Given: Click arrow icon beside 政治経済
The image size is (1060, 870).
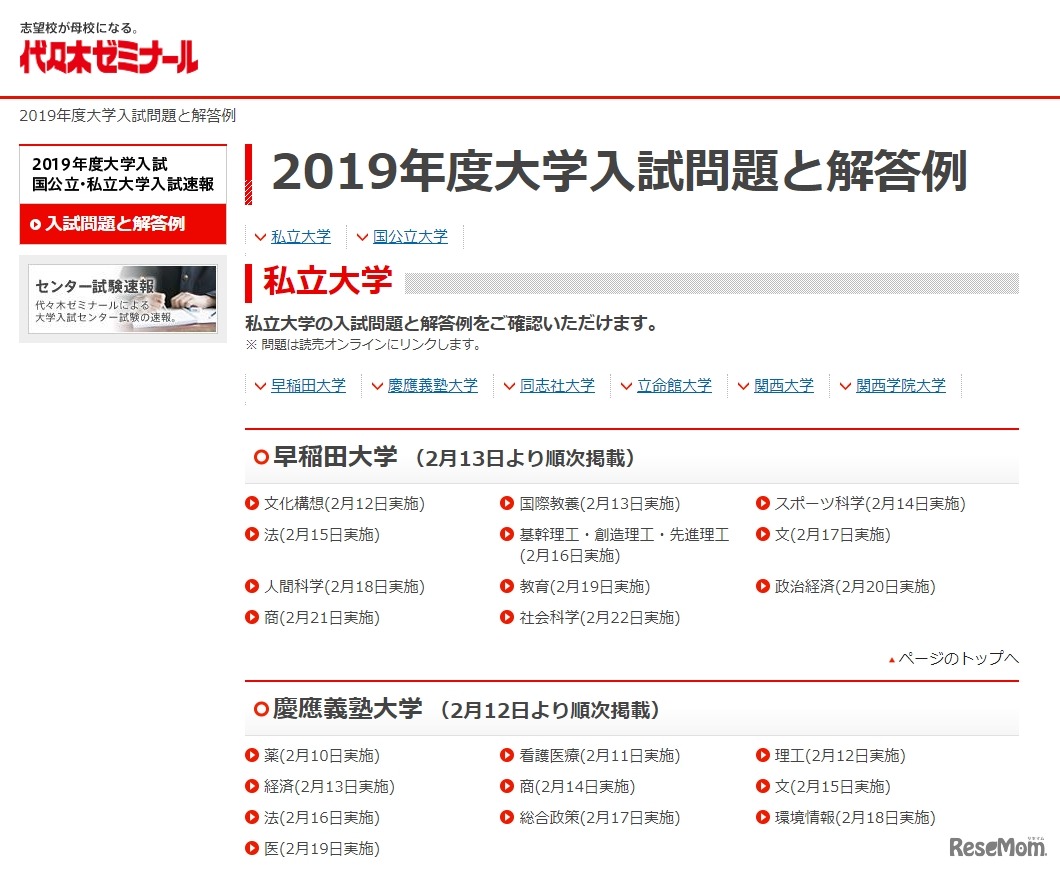Looking at the screenshot, I should point(763,587).
